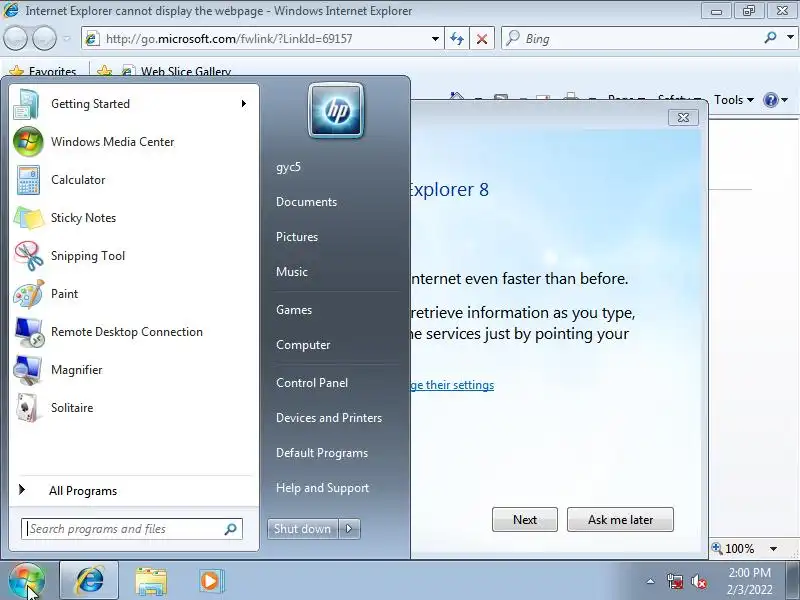Viewport: 800px width, 600px height.
Task: Click the Windows Media Center icon
Action: click(x=28, y=142)
